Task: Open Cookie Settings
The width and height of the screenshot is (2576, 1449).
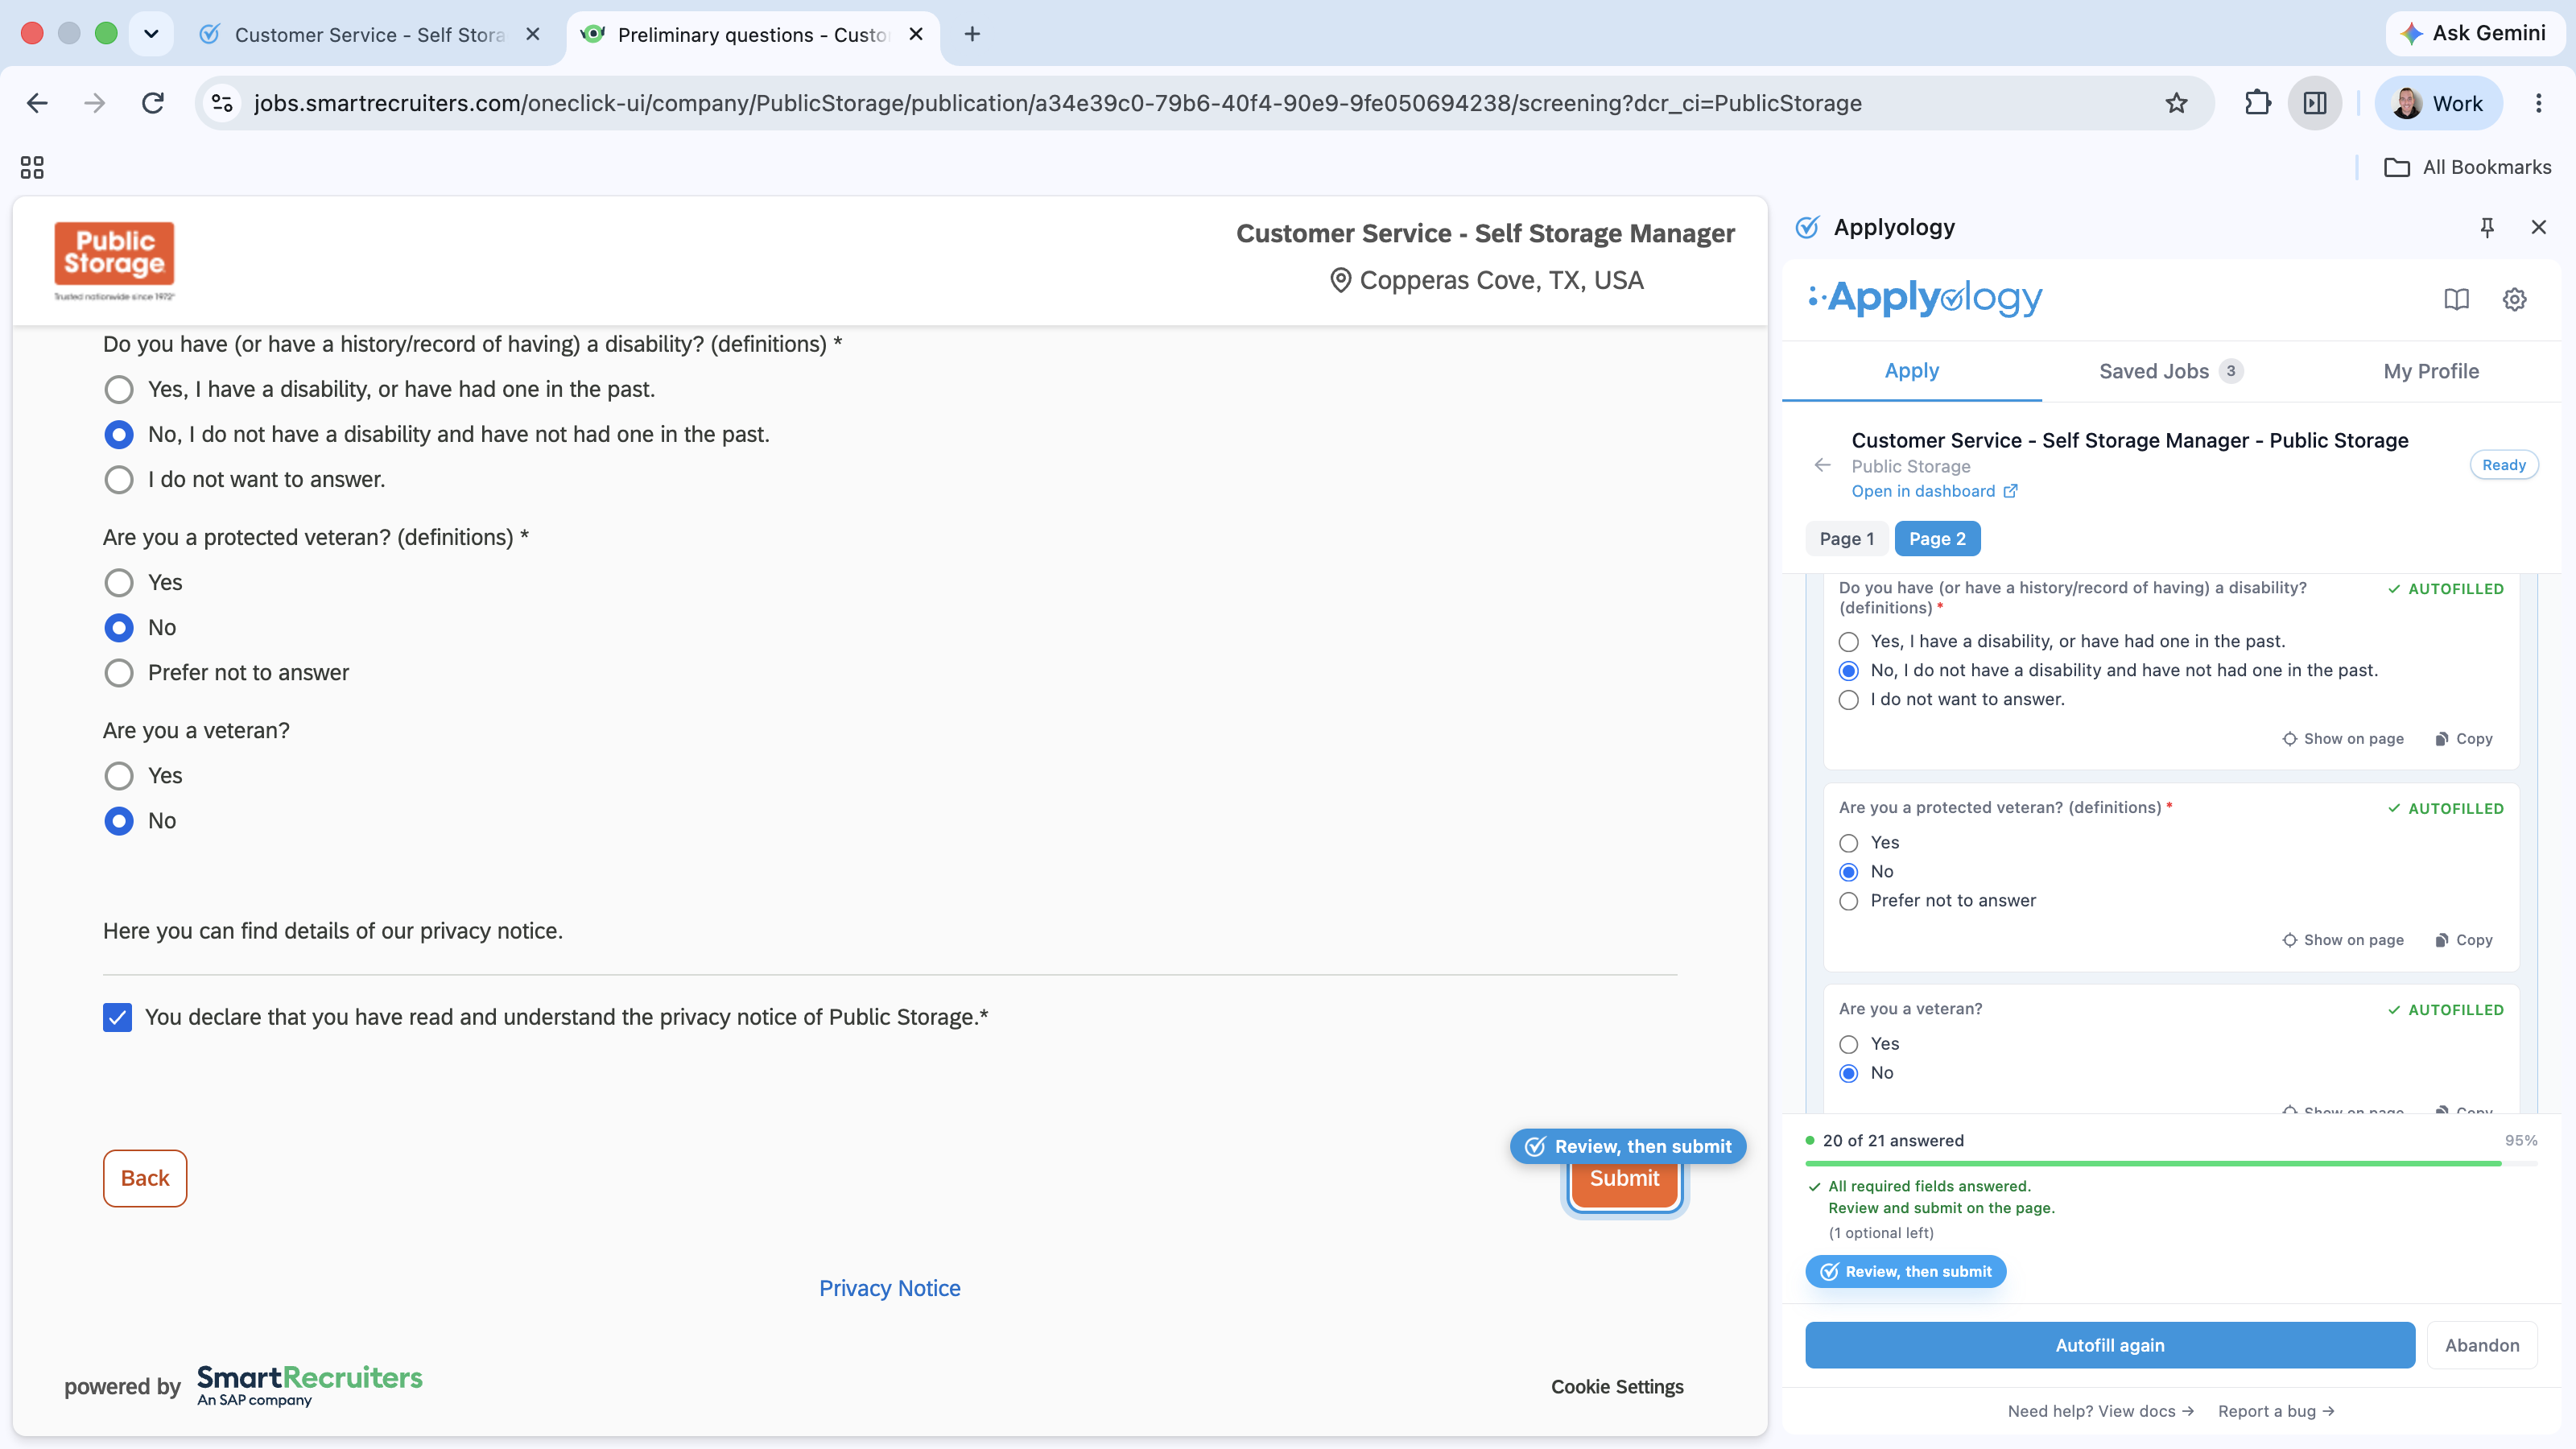Action: tap(1617, 1387)
